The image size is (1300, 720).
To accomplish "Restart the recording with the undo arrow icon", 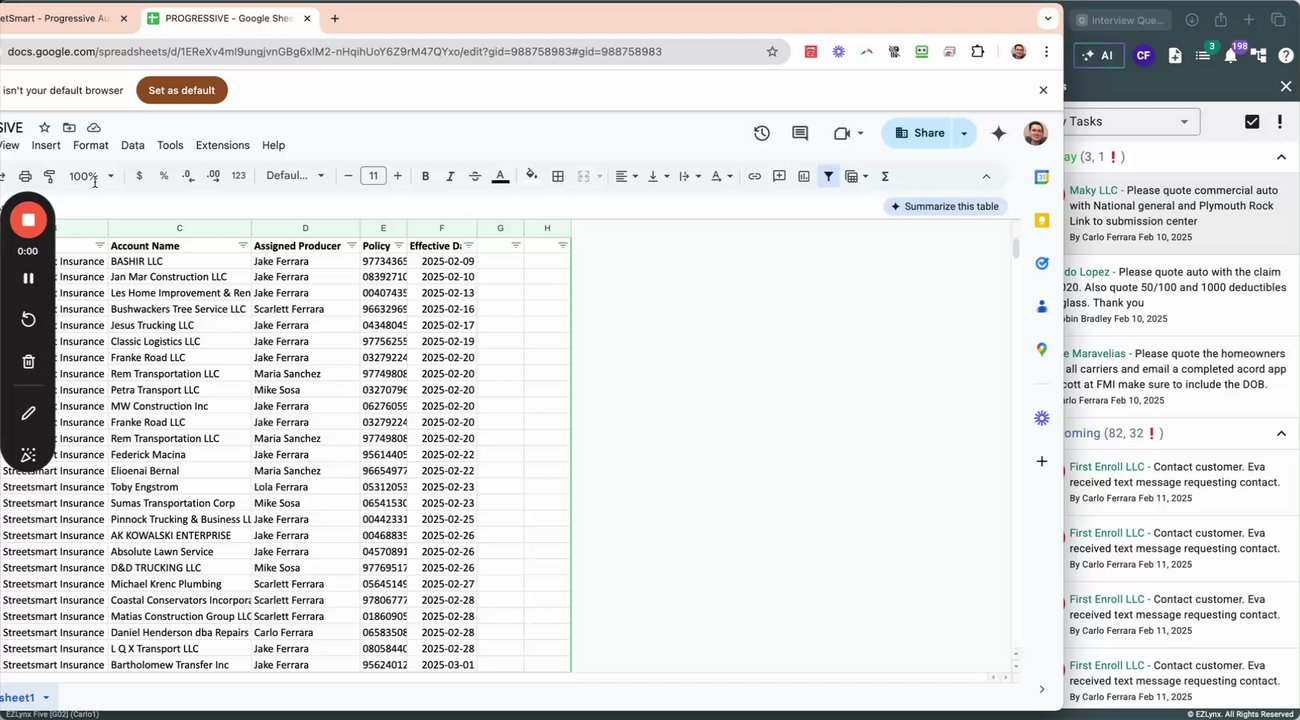I will (x=28, y=319).
